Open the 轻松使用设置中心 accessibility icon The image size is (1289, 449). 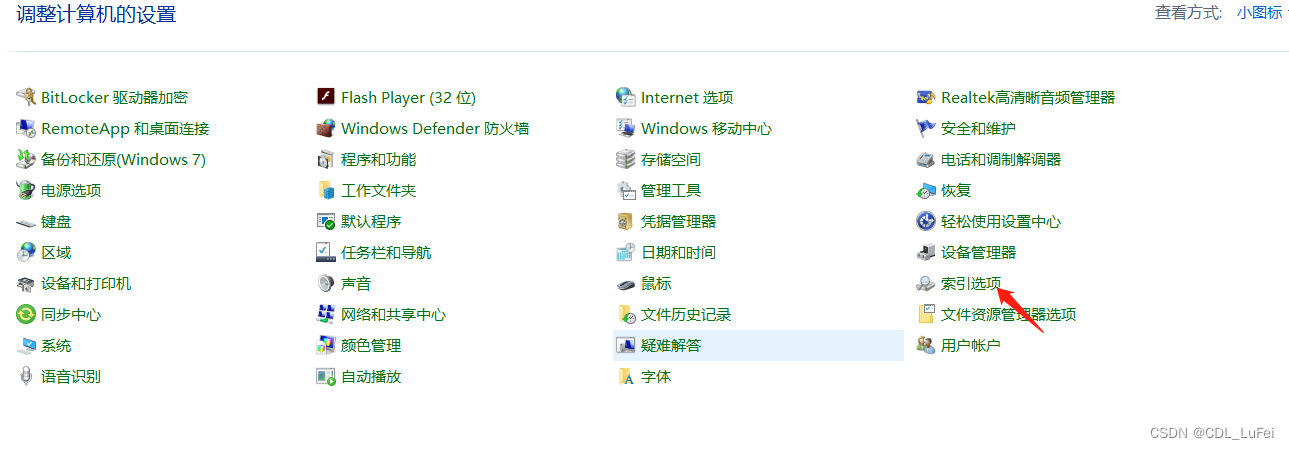(925, 221)
